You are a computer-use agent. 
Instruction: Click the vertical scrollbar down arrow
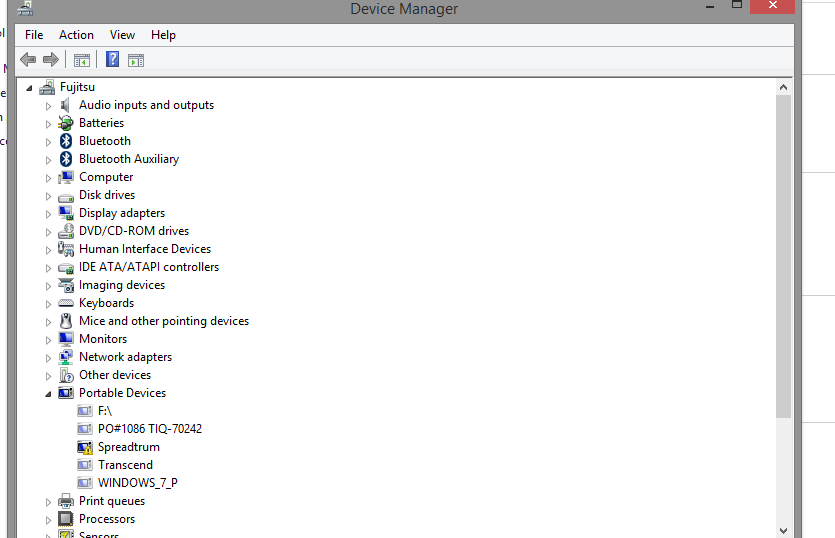click(783, 530)
